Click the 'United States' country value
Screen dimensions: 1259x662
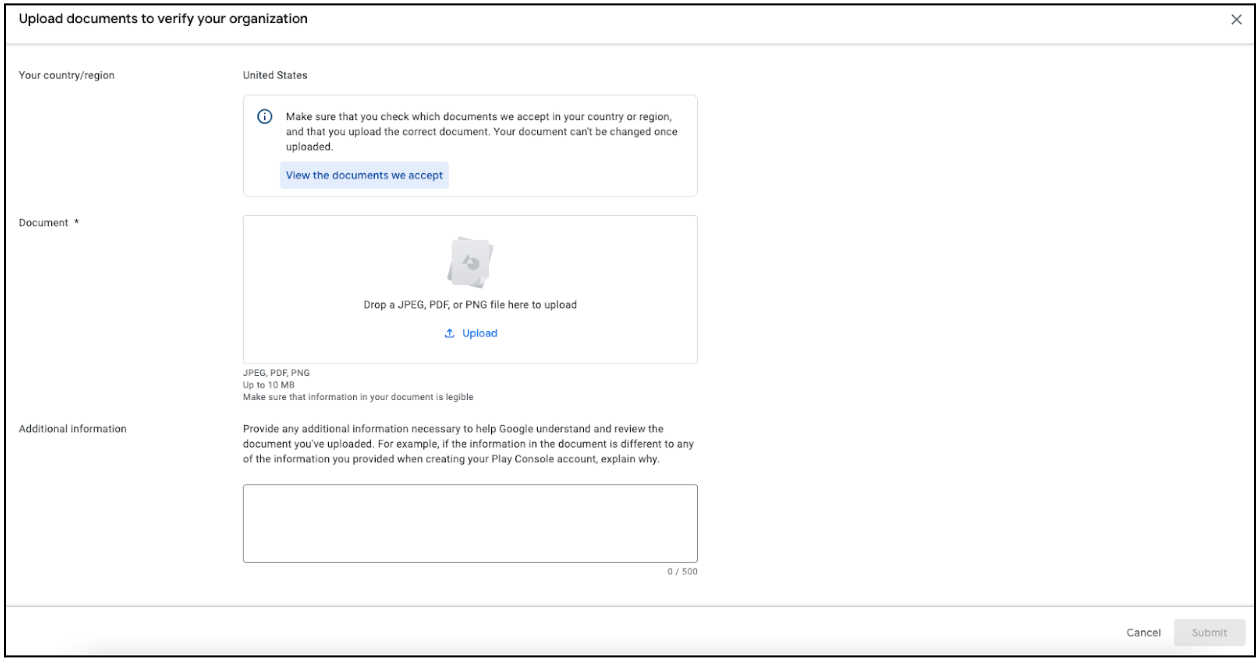275,75
